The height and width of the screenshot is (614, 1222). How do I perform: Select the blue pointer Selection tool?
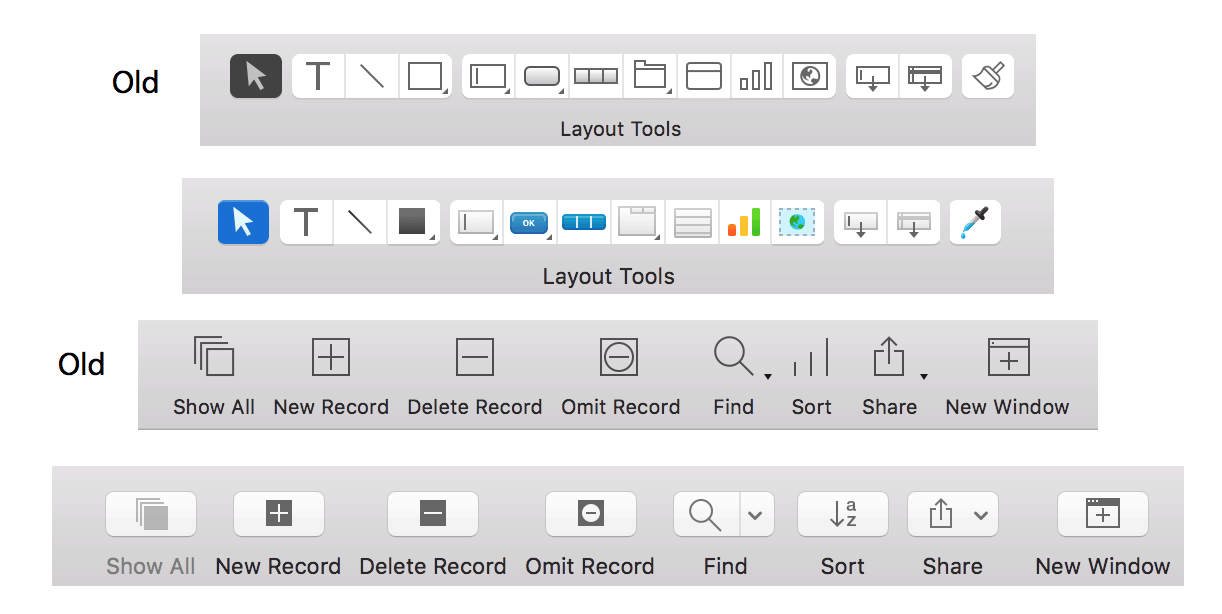[243, 222]
